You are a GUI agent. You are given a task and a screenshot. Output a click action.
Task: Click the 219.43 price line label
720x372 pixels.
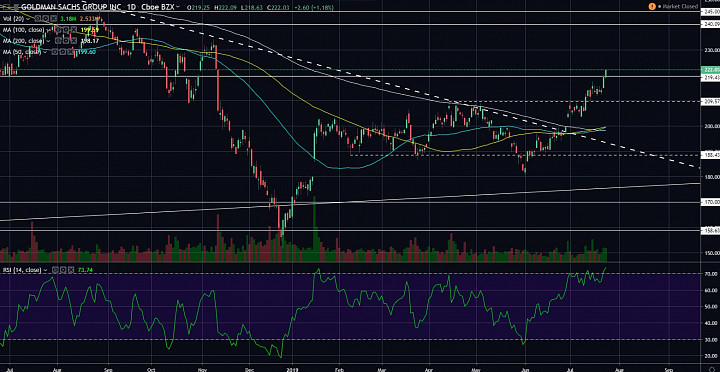click(710, 78)
